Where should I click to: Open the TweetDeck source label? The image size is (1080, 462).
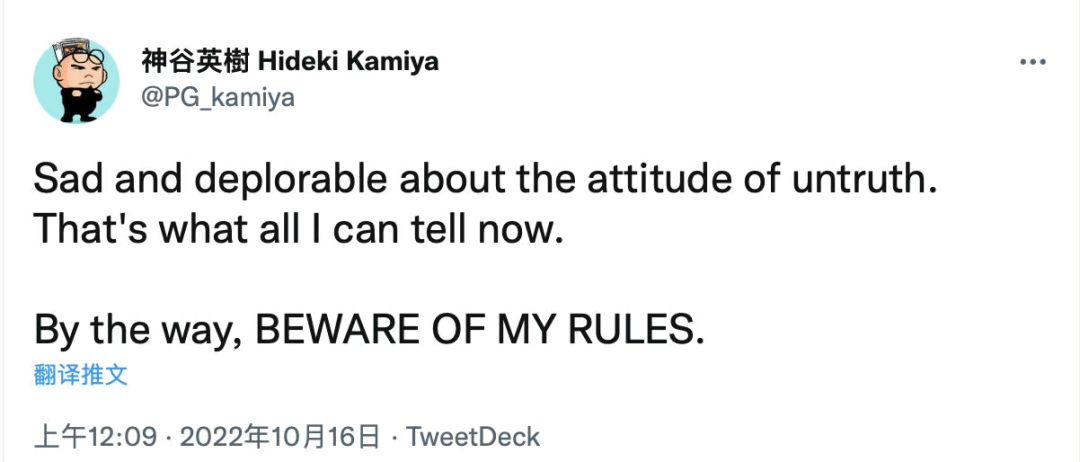[474, 437]
